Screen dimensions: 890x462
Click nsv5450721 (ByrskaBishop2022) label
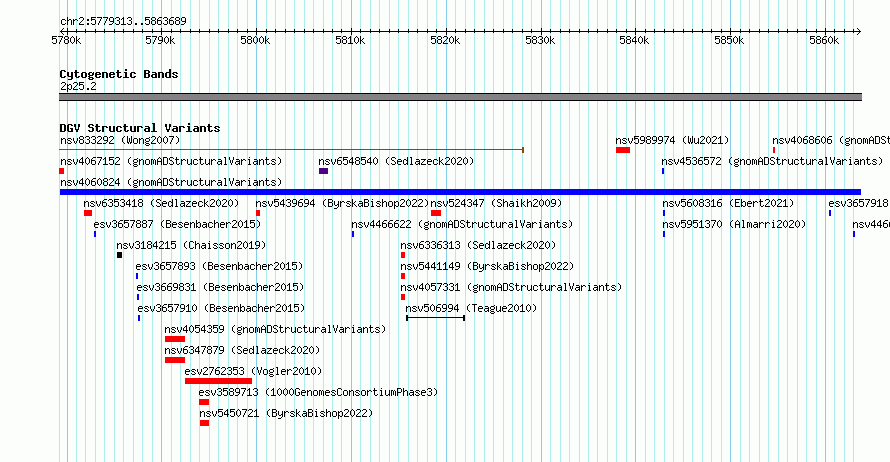click(x=286, y=413)
